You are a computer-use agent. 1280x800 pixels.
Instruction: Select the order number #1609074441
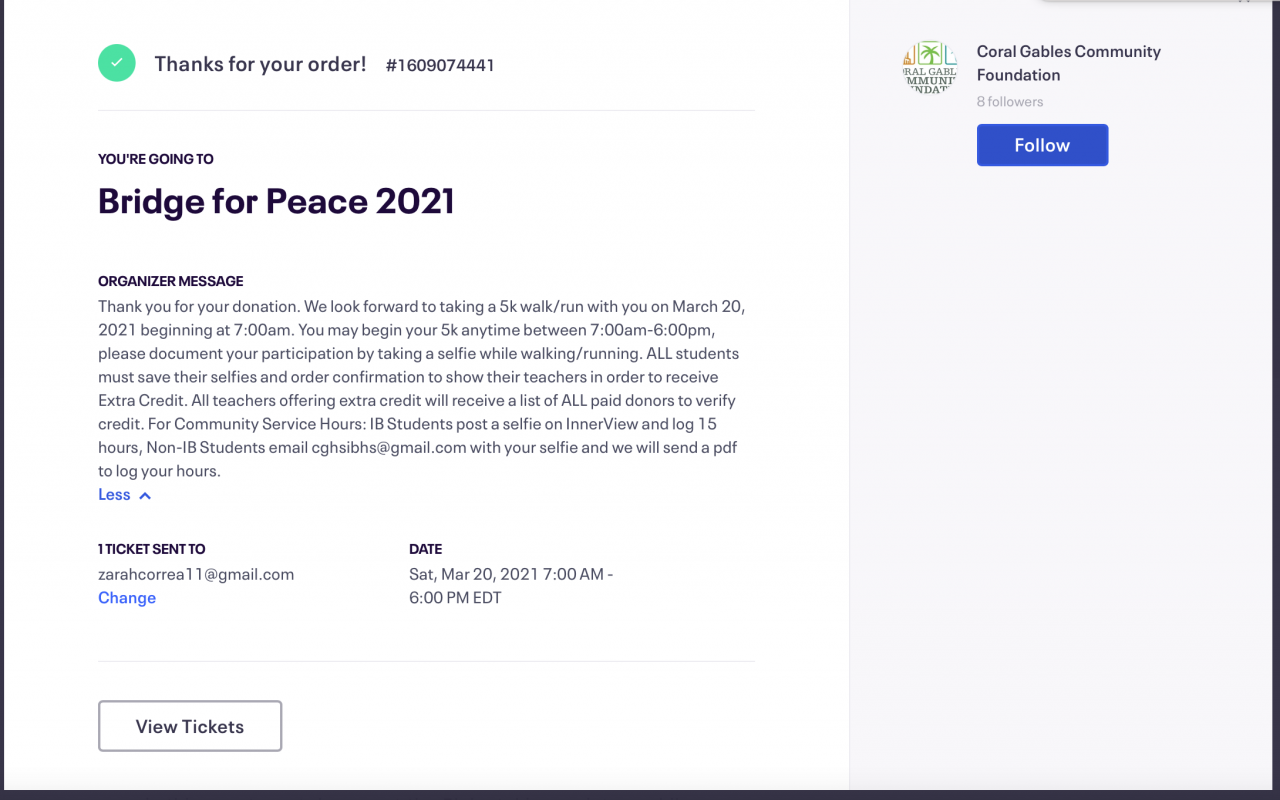pyautogui.click(x=440, y=66)
